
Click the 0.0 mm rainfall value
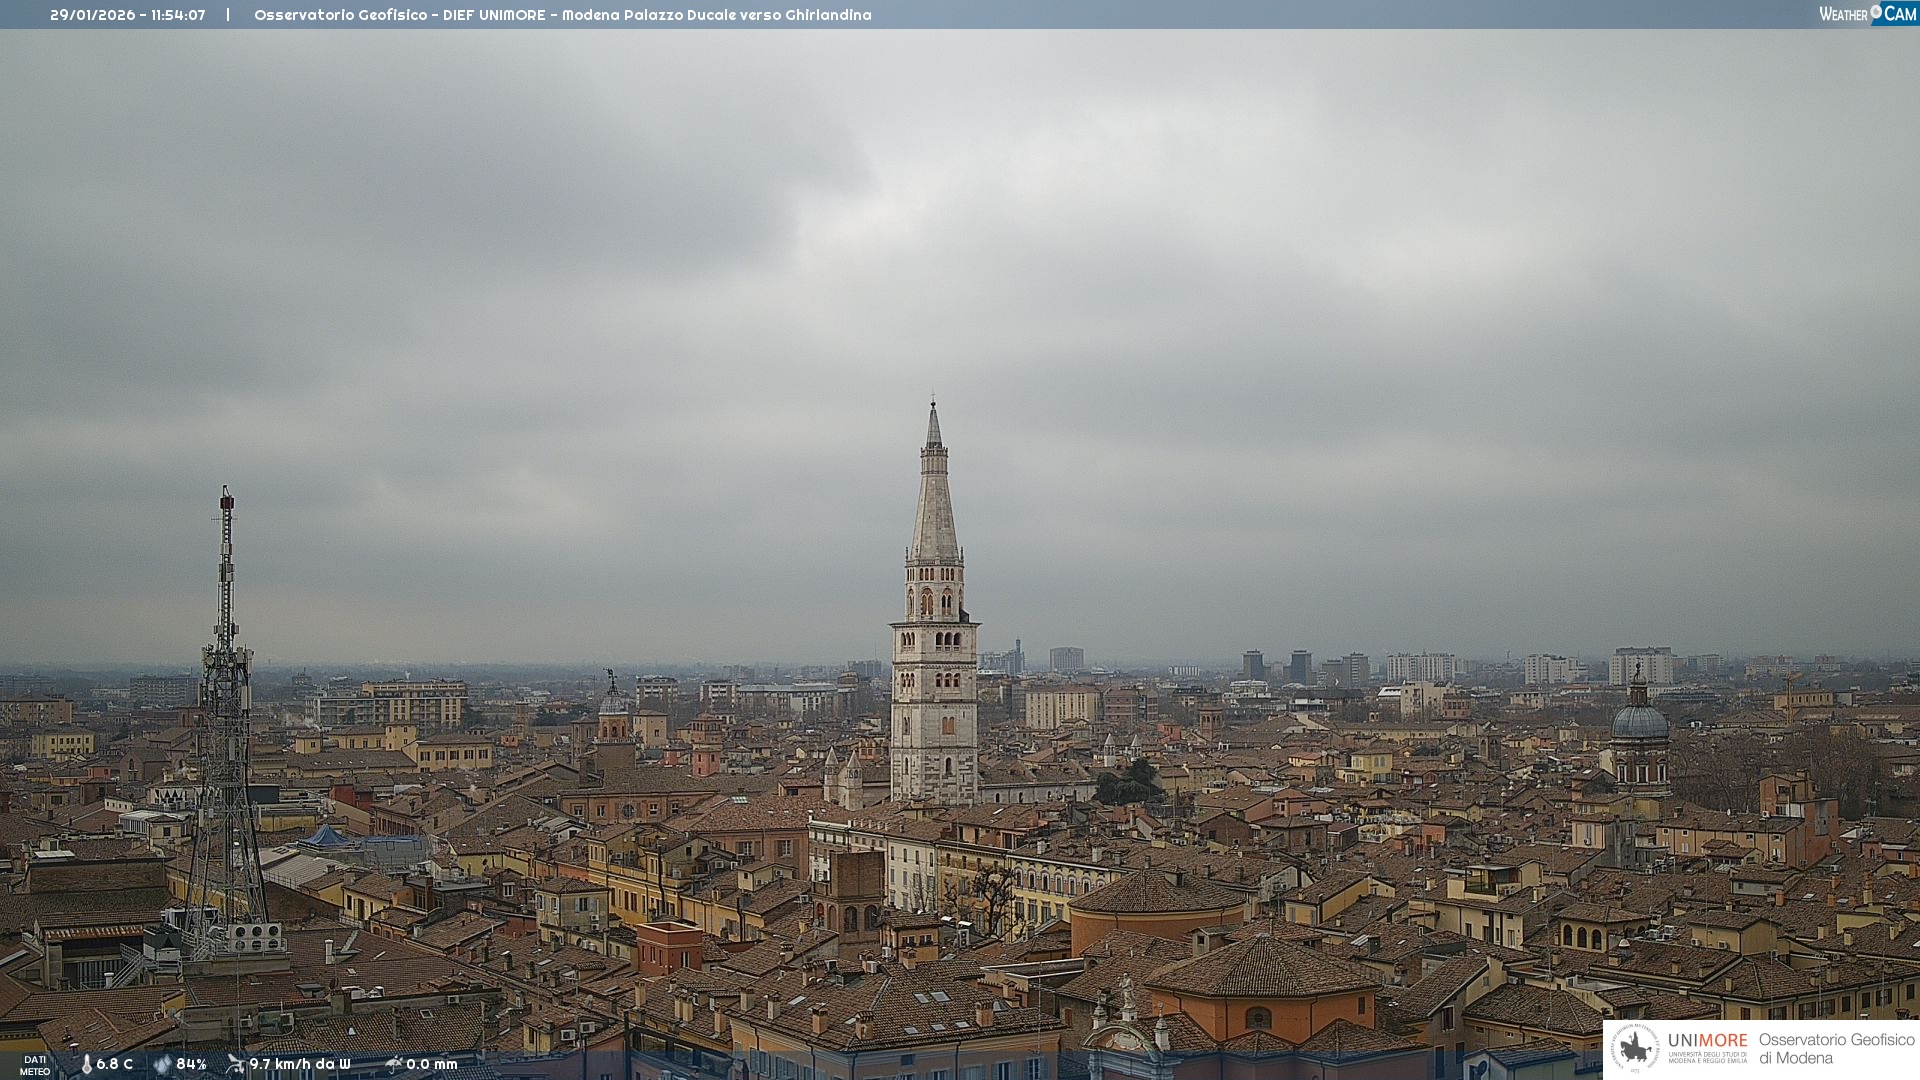pyautogui.click(x=432, y=1064)
